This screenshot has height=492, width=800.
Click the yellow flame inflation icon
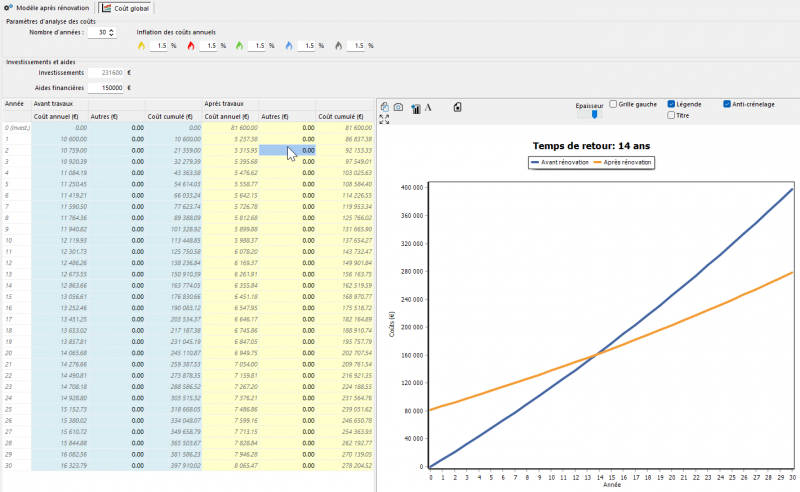click(x=141, y=46)
